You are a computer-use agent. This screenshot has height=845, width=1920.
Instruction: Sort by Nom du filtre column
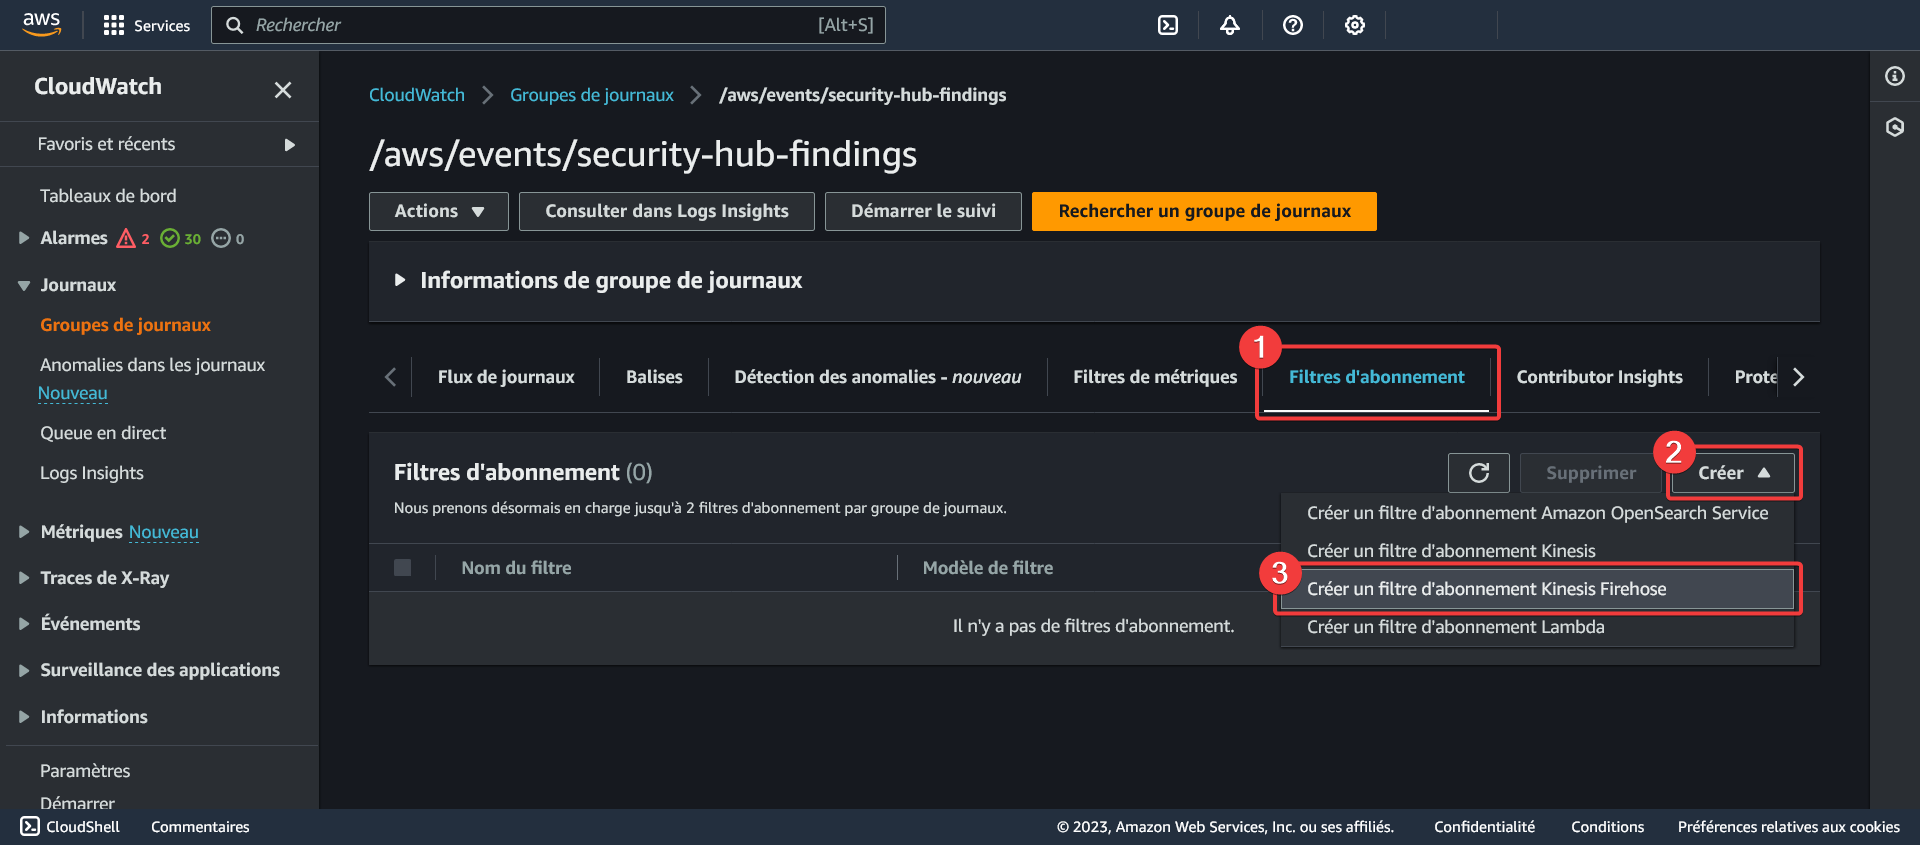pyautogui.click(x=516, y=568)
